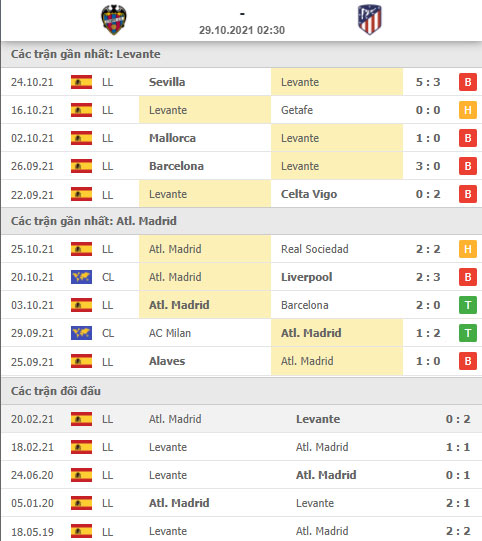This screenshot has width=482, height=541.
Task: Click the 5 : 3 score result
Action: coord(428,82)
